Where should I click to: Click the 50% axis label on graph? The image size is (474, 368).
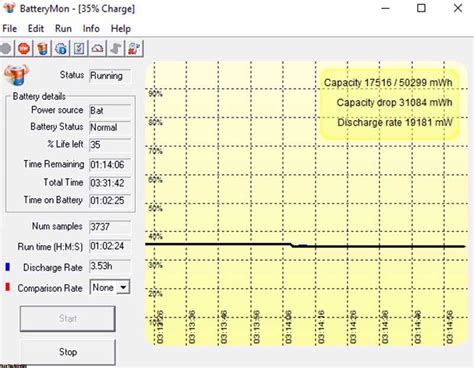(155, 208)
